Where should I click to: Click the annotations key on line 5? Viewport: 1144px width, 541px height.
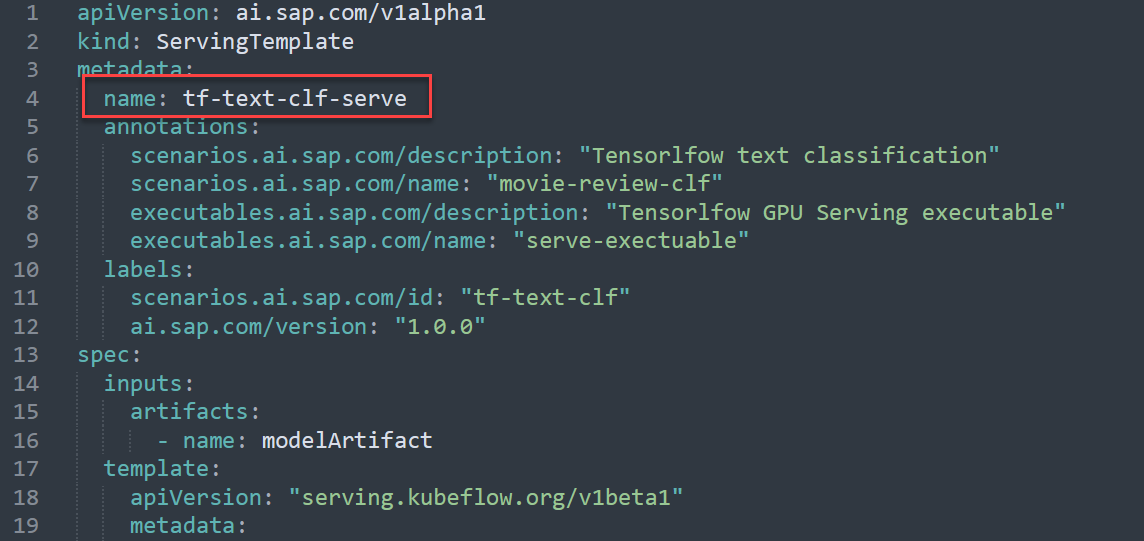point(177,127)
